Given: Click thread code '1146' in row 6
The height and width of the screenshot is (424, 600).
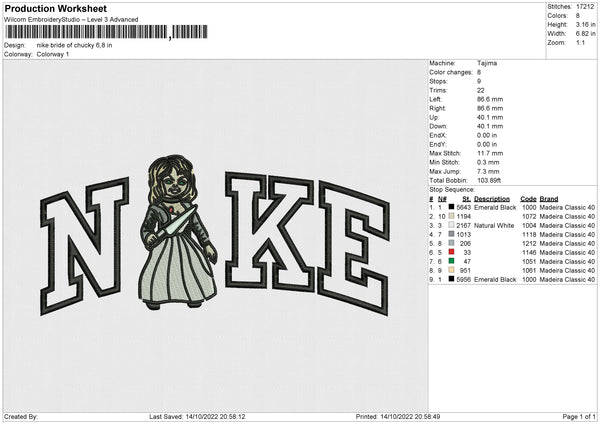Looking at the screenshot, I should tap(529, 253).
